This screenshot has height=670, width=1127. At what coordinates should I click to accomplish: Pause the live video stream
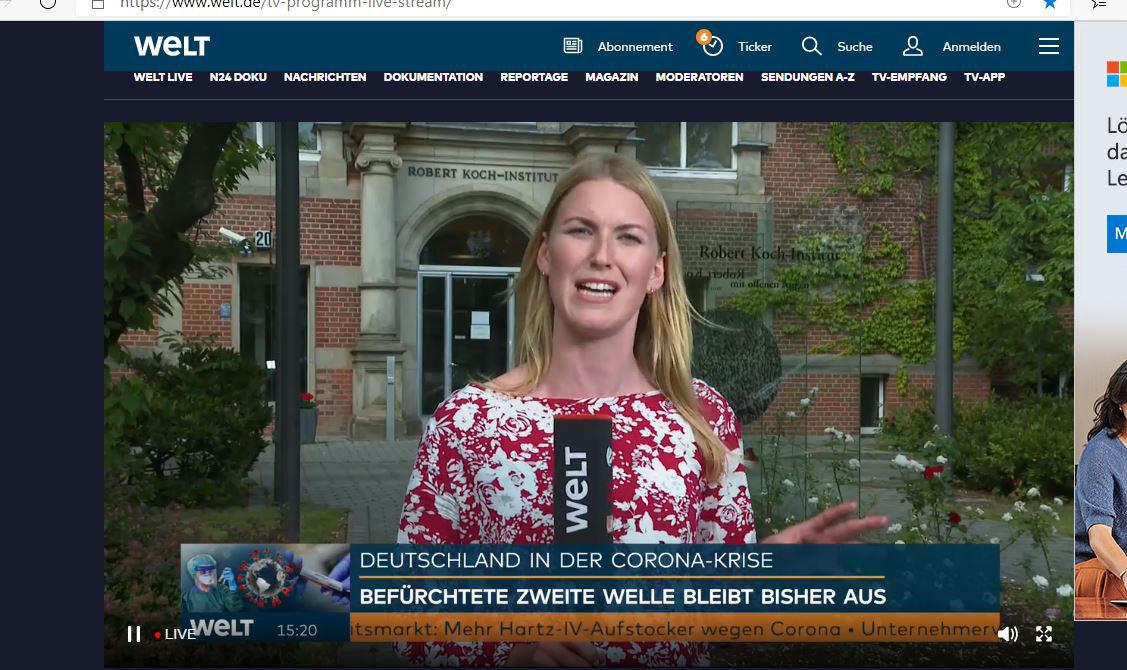click(x=134, y=634)
